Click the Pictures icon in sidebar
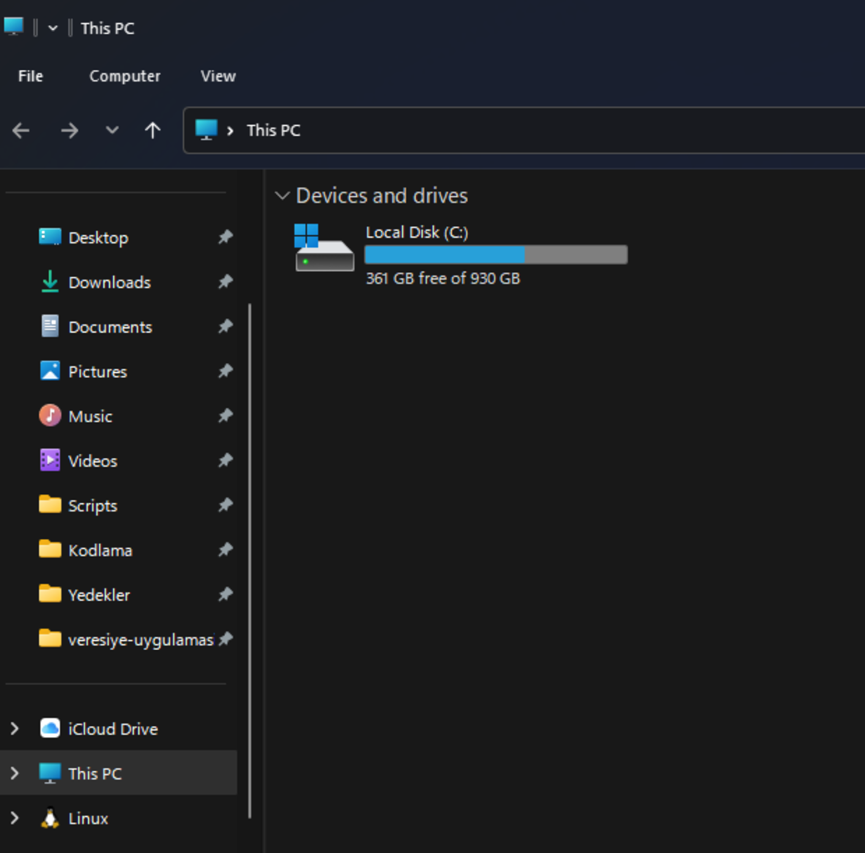Screen dimensions: 865x853 [x=50, y=371]
